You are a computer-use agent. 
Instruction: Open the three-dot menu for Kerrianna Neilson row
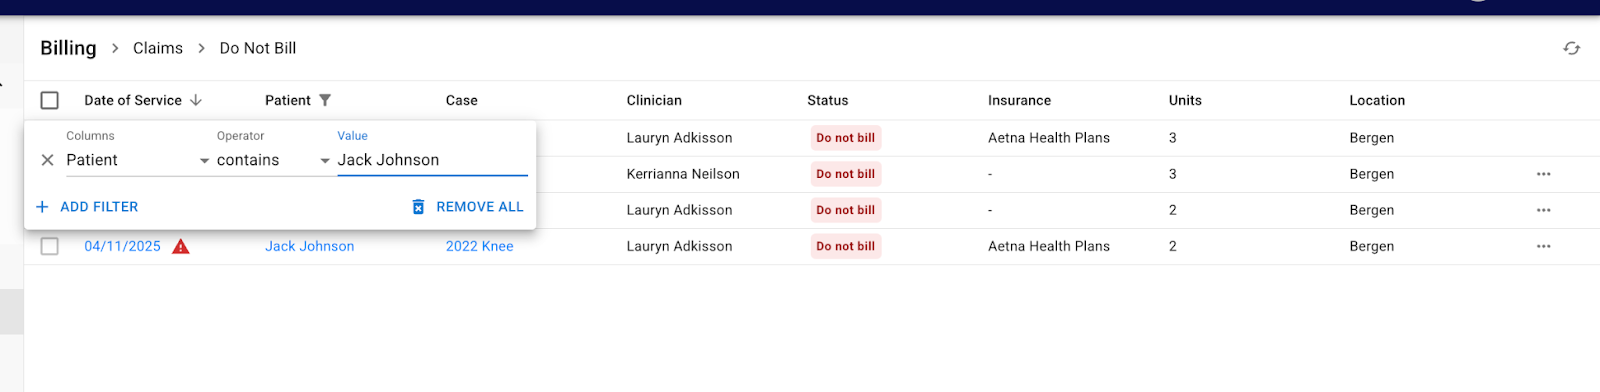tap(1543, 174)
